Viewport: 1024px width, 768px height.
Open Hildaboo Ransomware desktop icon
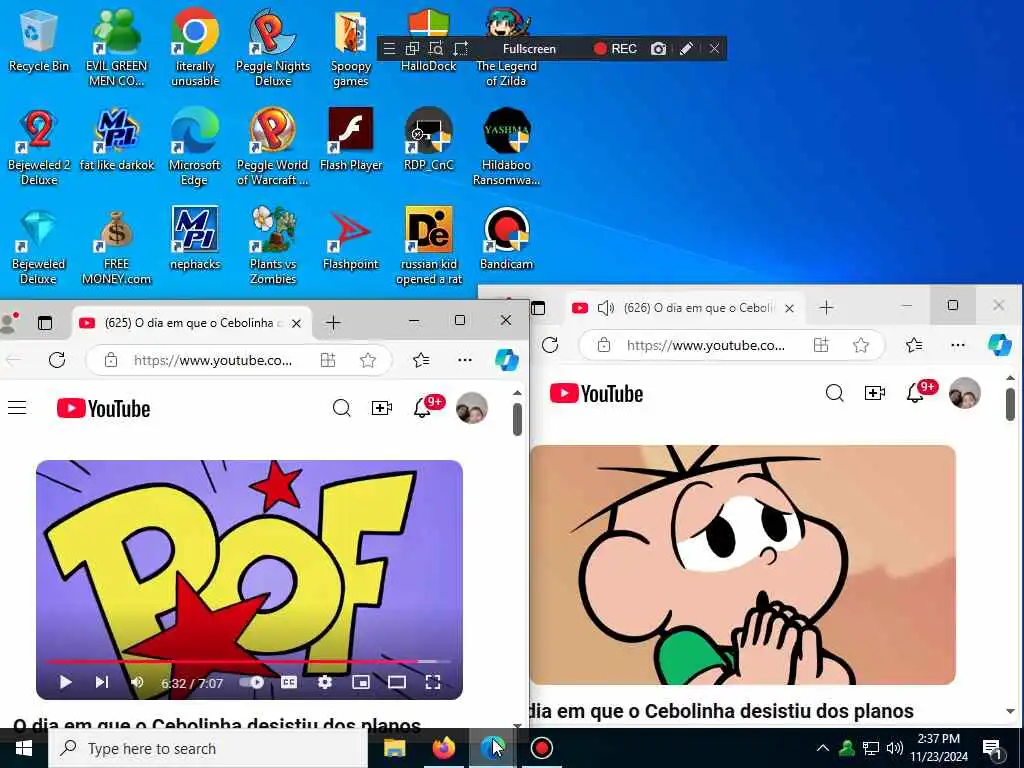tap(506, 147)
